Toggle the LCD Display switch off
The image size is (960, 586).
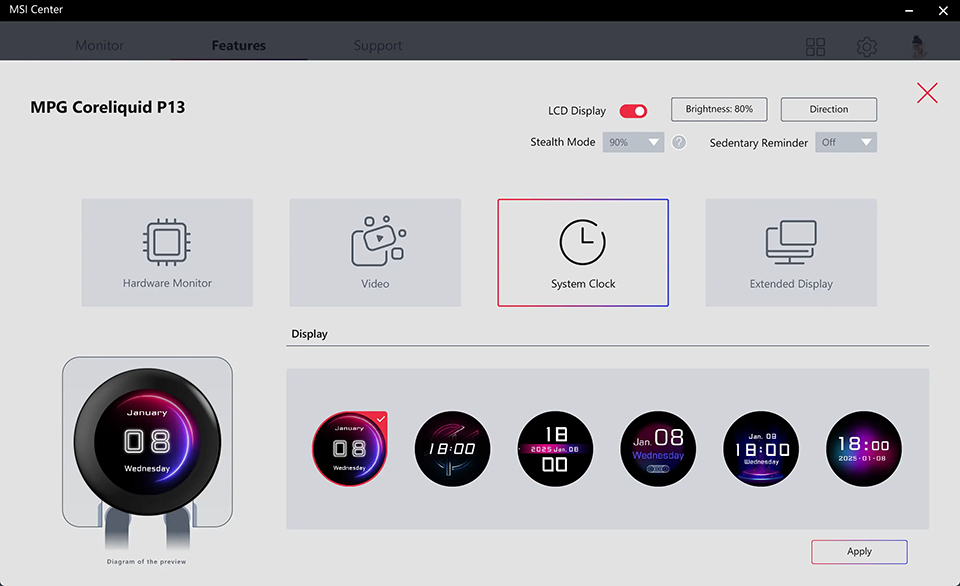tap(633, 111)
